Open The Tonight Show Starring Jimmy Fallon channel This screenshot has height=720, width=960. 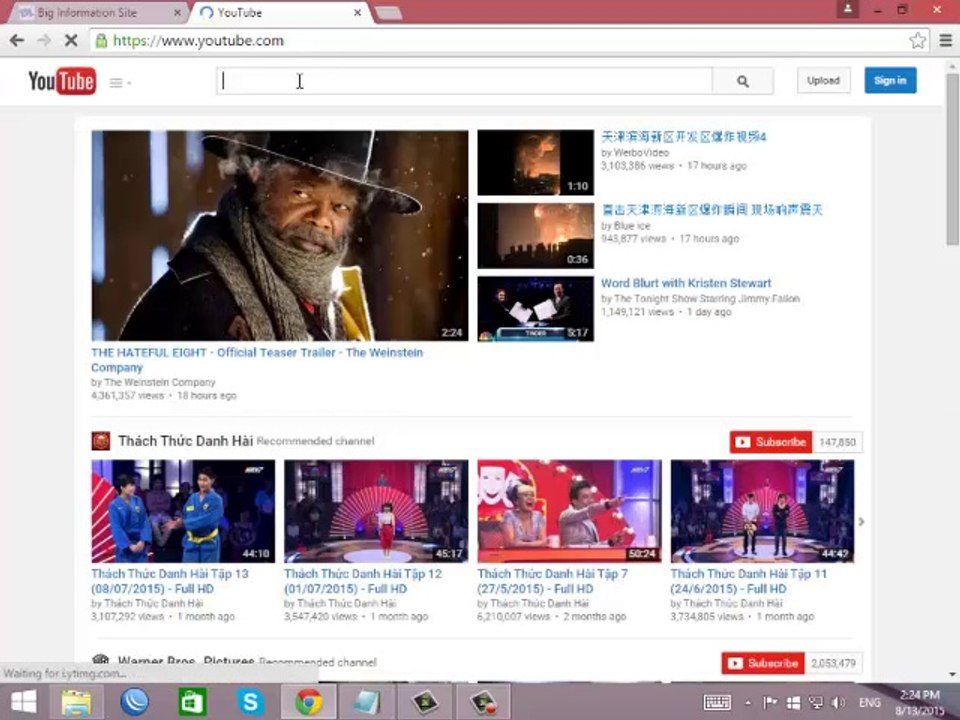click(x=707, y=299)
